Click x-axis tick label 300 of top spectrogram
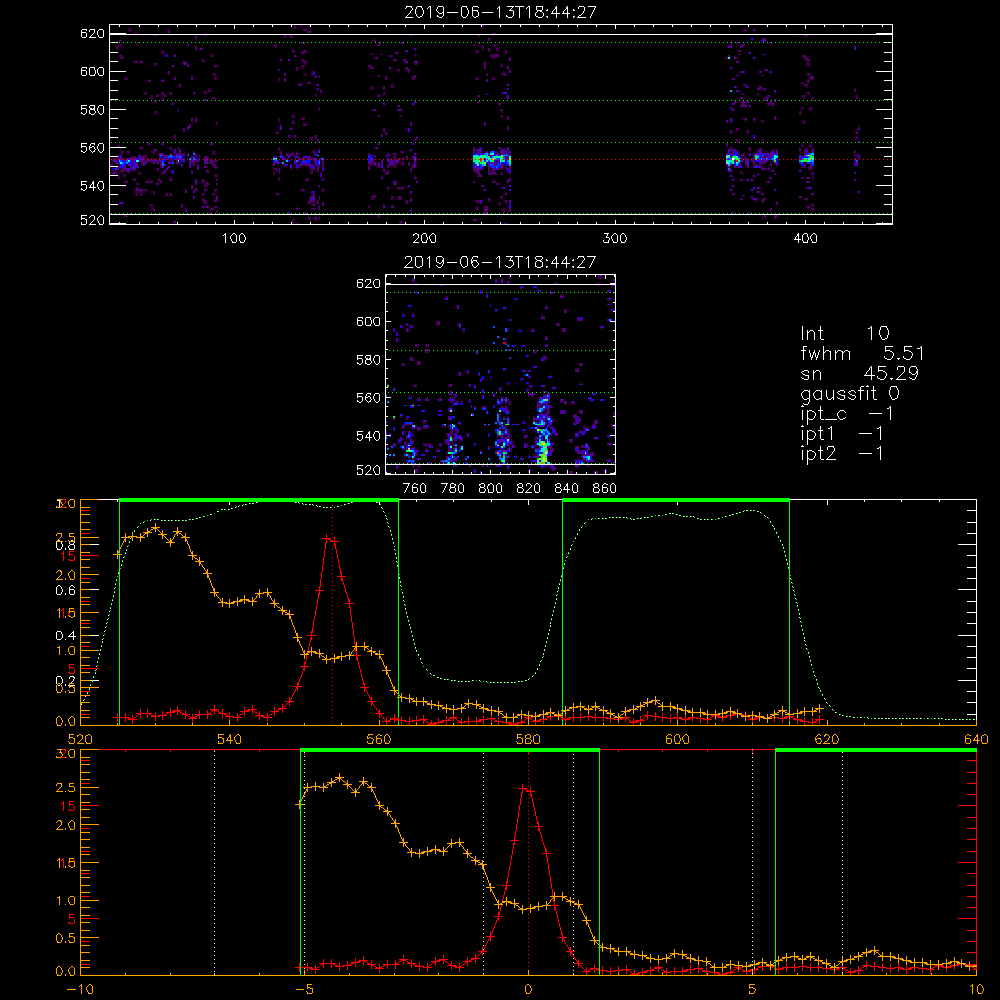Image resolution: width=1000 pixels, height=1000 pixels. (x=615, y=239)
